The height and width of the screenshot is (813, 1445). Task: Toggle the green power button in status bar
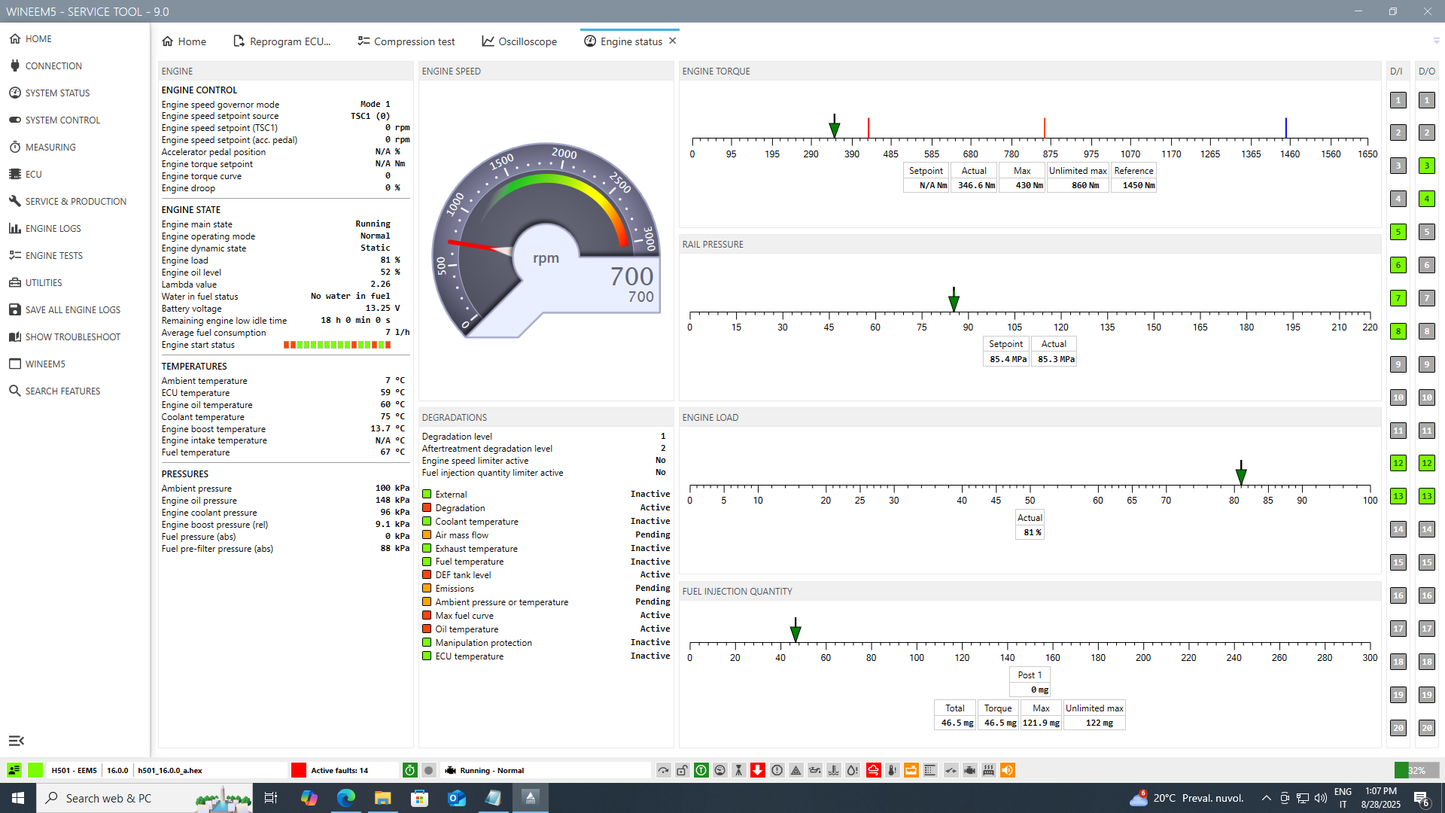410,770
